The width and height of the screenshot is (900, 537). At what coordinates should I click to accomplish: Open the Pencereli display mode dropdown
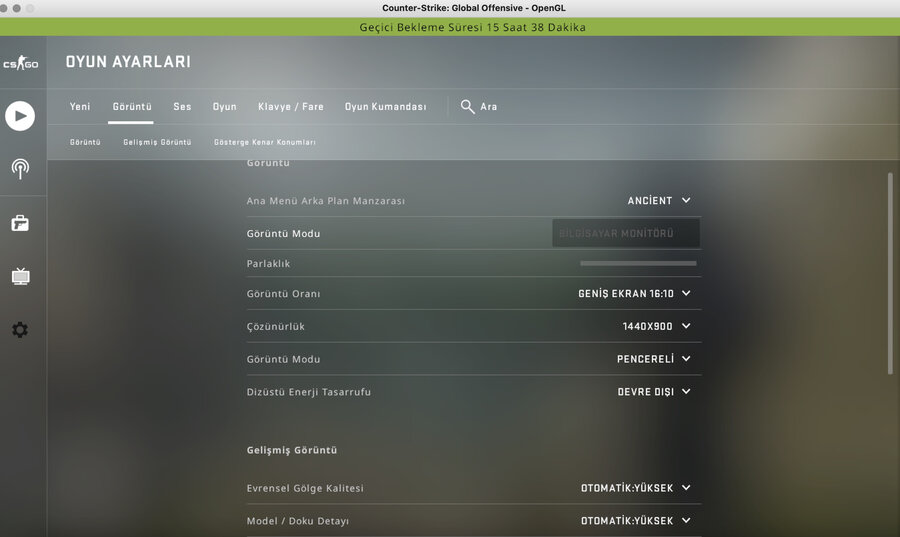[654, 359]
